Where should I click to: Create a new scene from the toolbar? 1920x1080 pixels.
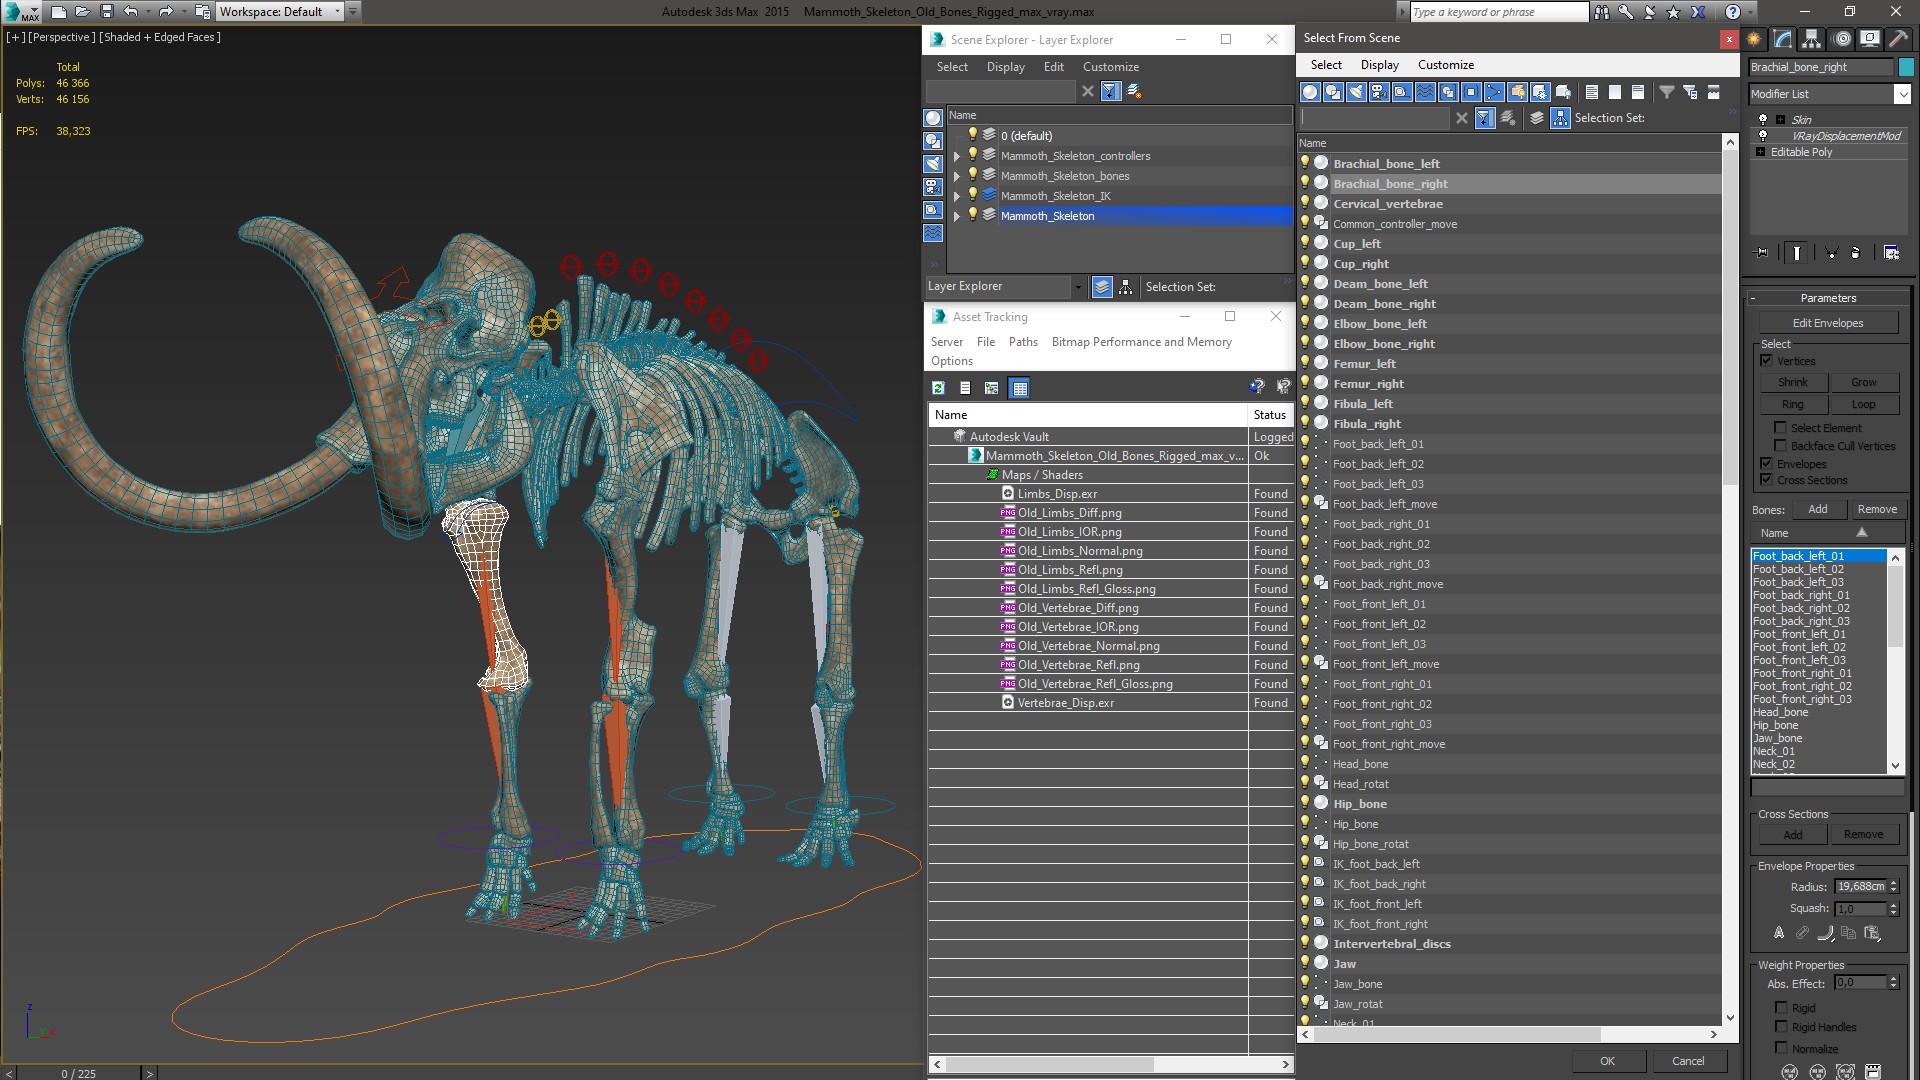[x=58, y=12]
